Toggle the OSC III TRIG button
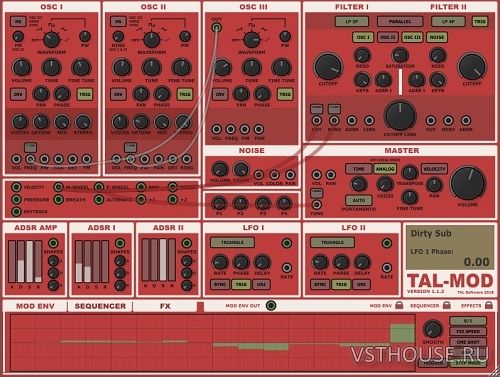The width and height of the screenshot is (500, 377). (x=285, y=94)
